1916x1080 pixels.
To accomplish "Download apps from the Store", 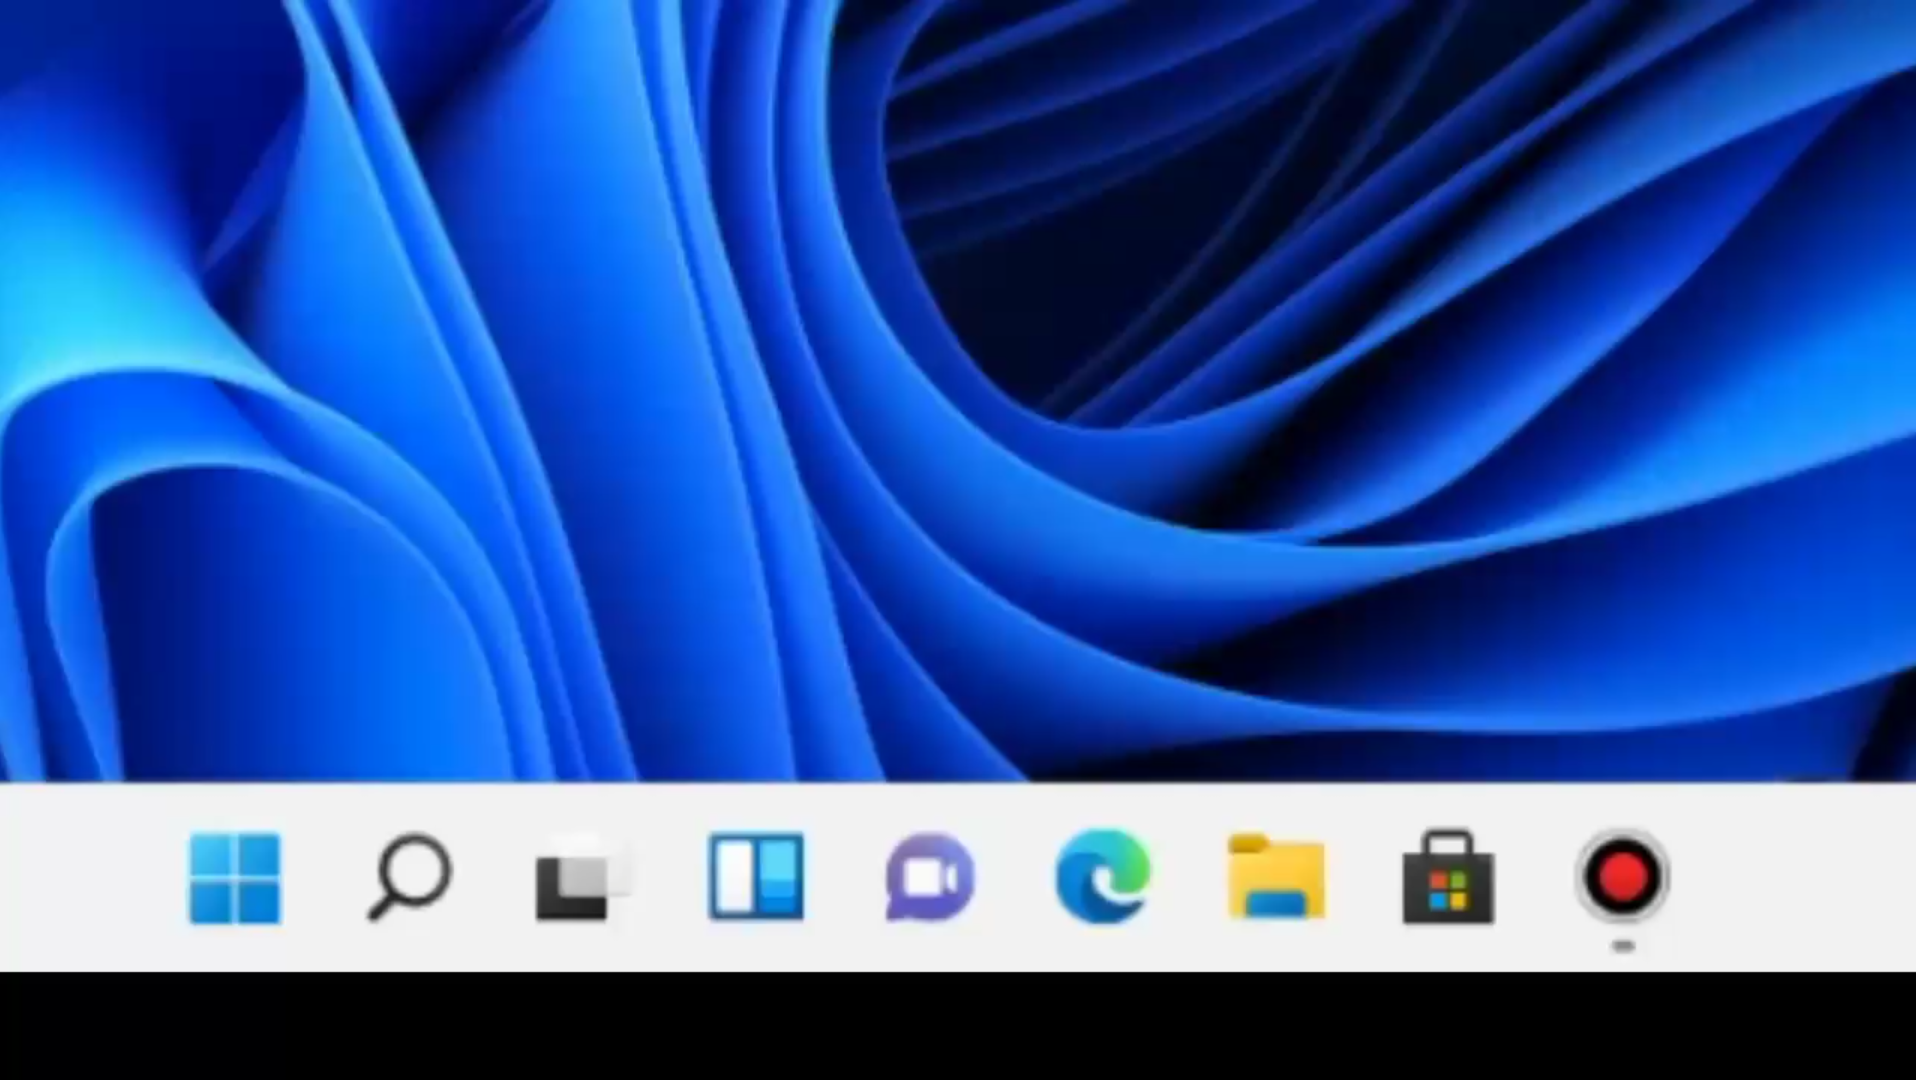I will pyautogui.click(x=1450, y=881).
